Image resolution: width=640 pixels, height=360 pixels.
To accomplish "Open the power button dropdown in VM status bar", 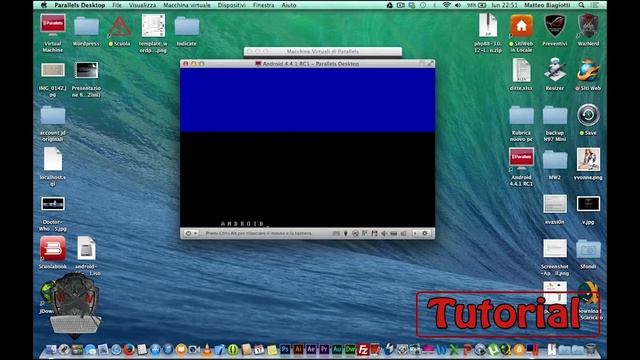I will (x=191, y=233).
